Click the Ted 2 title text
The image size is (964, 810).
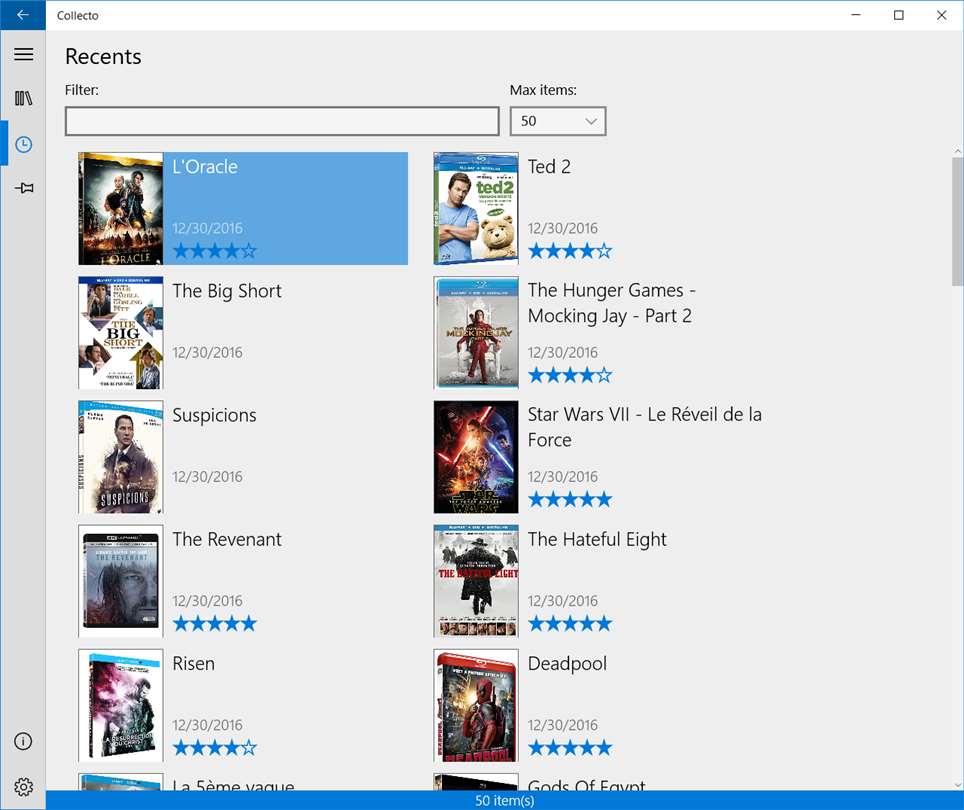[x=549, y=167]
